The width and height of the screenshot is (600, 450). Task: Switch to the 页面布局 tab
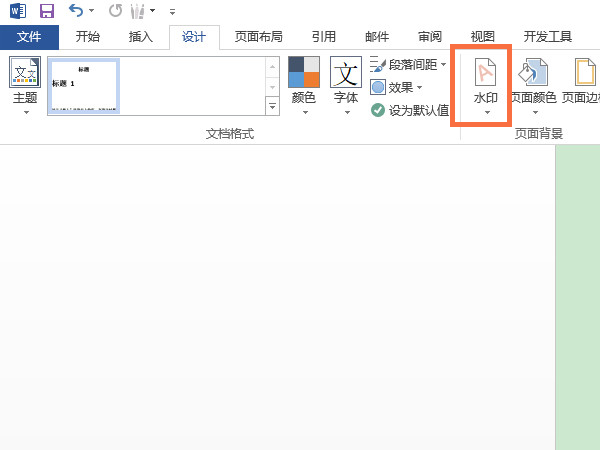pos(258,37)
